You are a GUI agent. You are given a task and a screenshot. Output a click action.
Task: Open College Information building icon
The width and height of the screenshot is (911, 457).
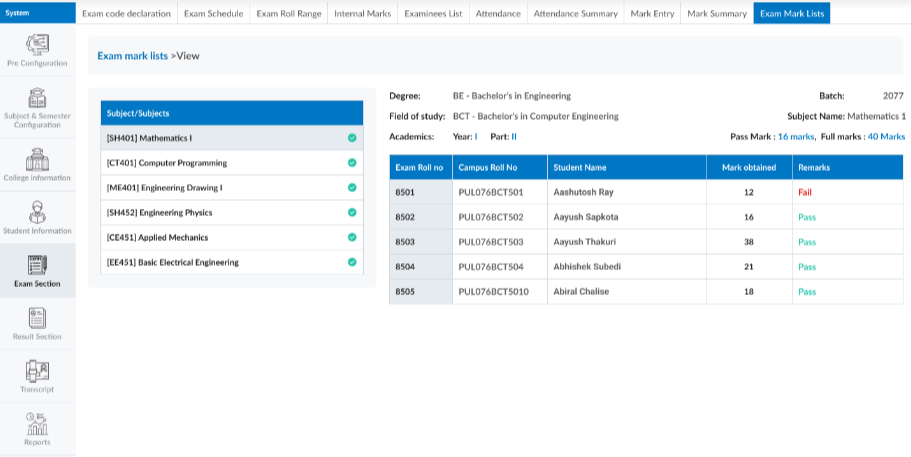coord(37,159)
